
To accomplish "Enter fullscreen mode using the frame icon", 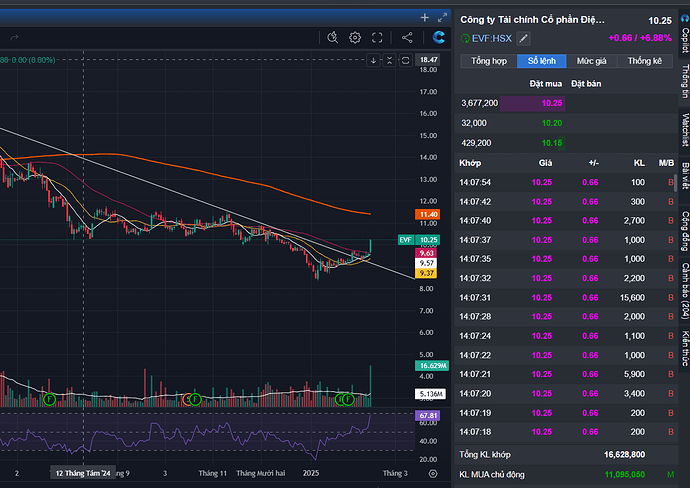I will [x=379, y=38].
